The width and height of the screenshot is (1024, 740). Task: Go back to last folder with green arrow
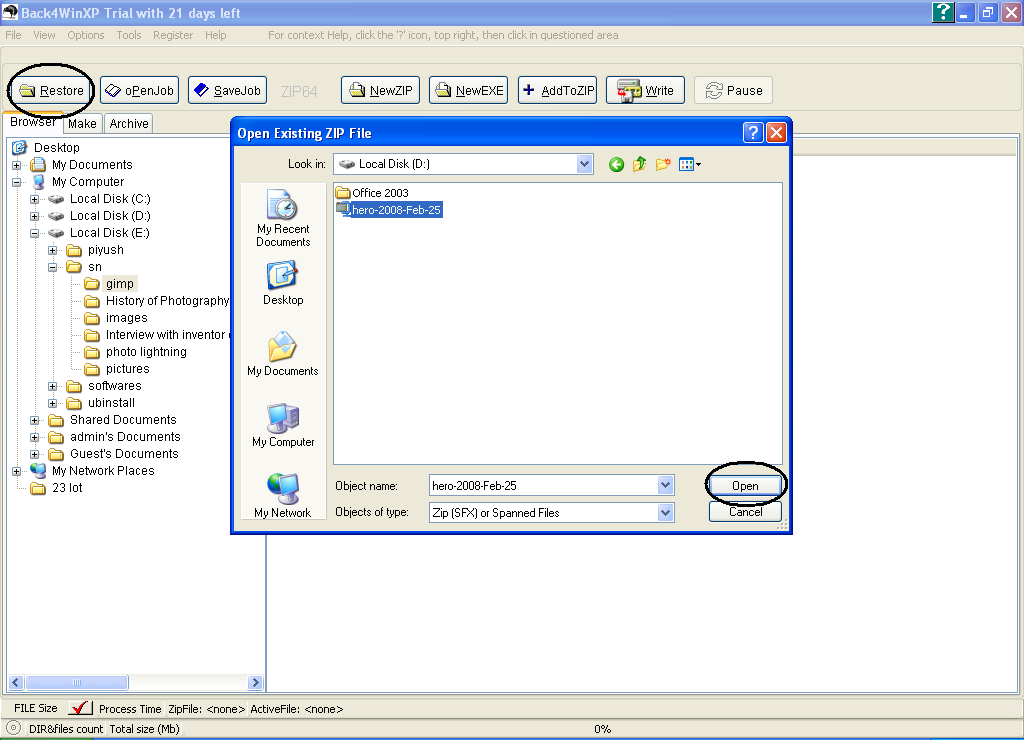pyautogui.click(x=616, y=165)
